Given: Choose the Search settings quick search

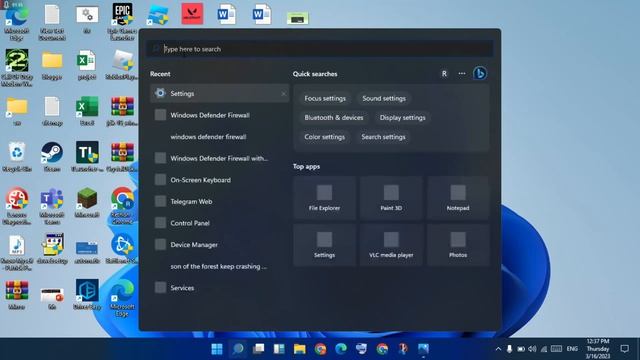Looking at the screenshot, I should (x=383, y=137).
